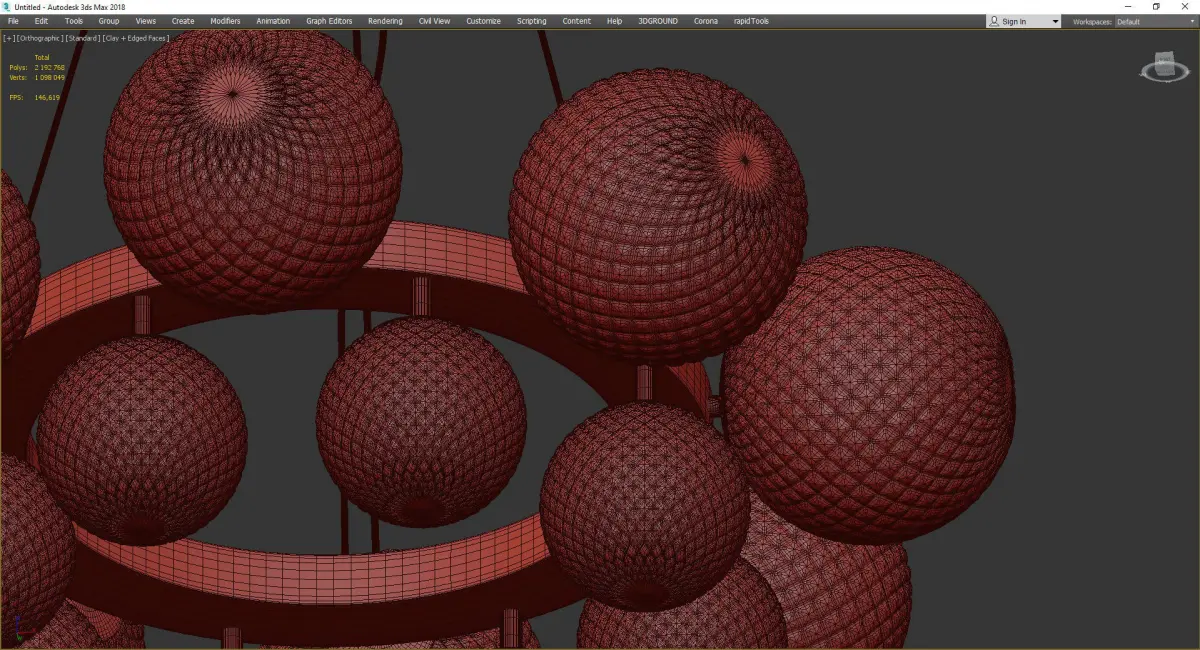Expand the Sign In dropdown arrow

[1055, 22]
